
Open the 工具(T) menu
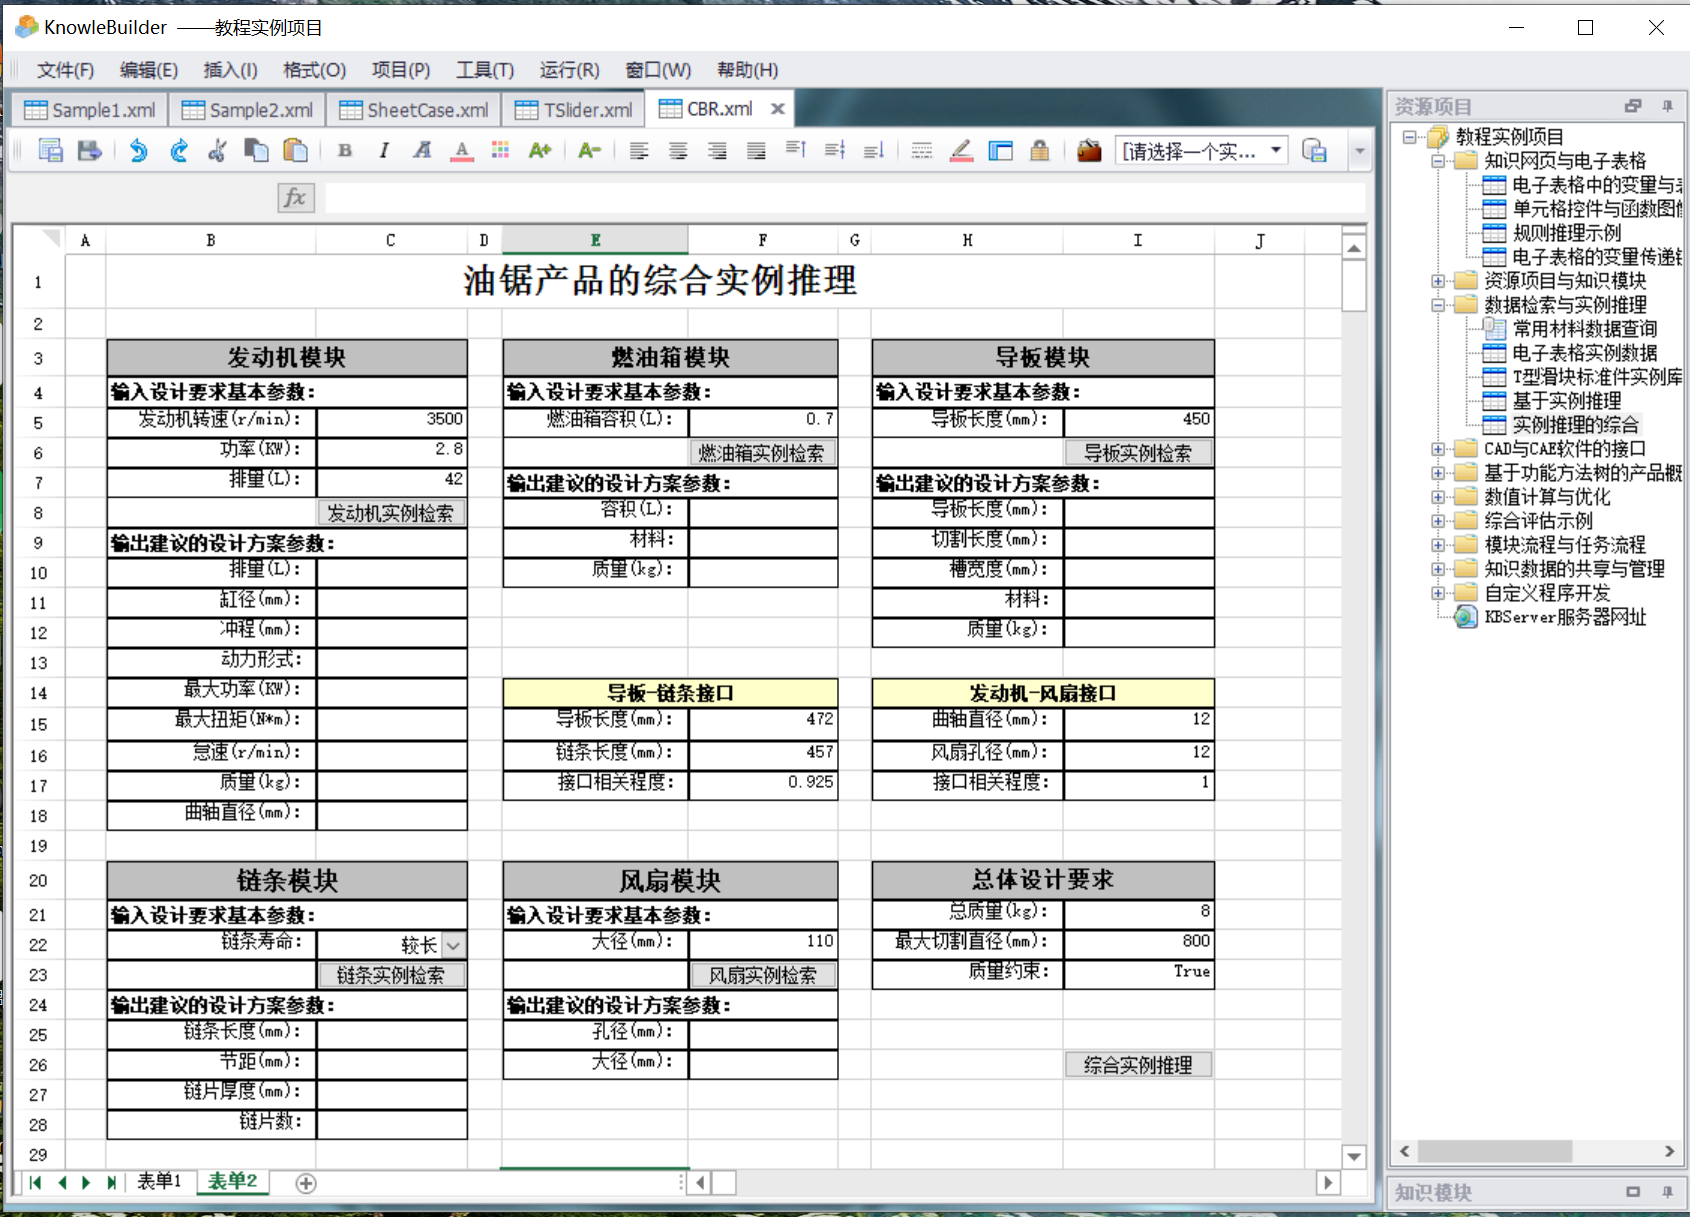(484, 70)
